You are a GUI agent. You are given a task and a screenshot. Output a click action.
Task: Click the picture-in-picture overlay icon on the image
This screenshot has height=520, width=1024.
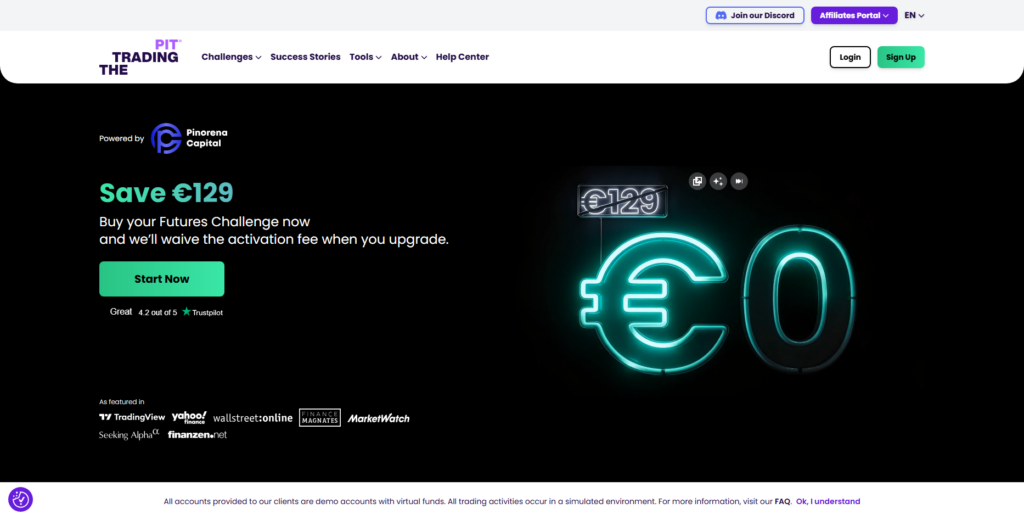pos(697,181)
